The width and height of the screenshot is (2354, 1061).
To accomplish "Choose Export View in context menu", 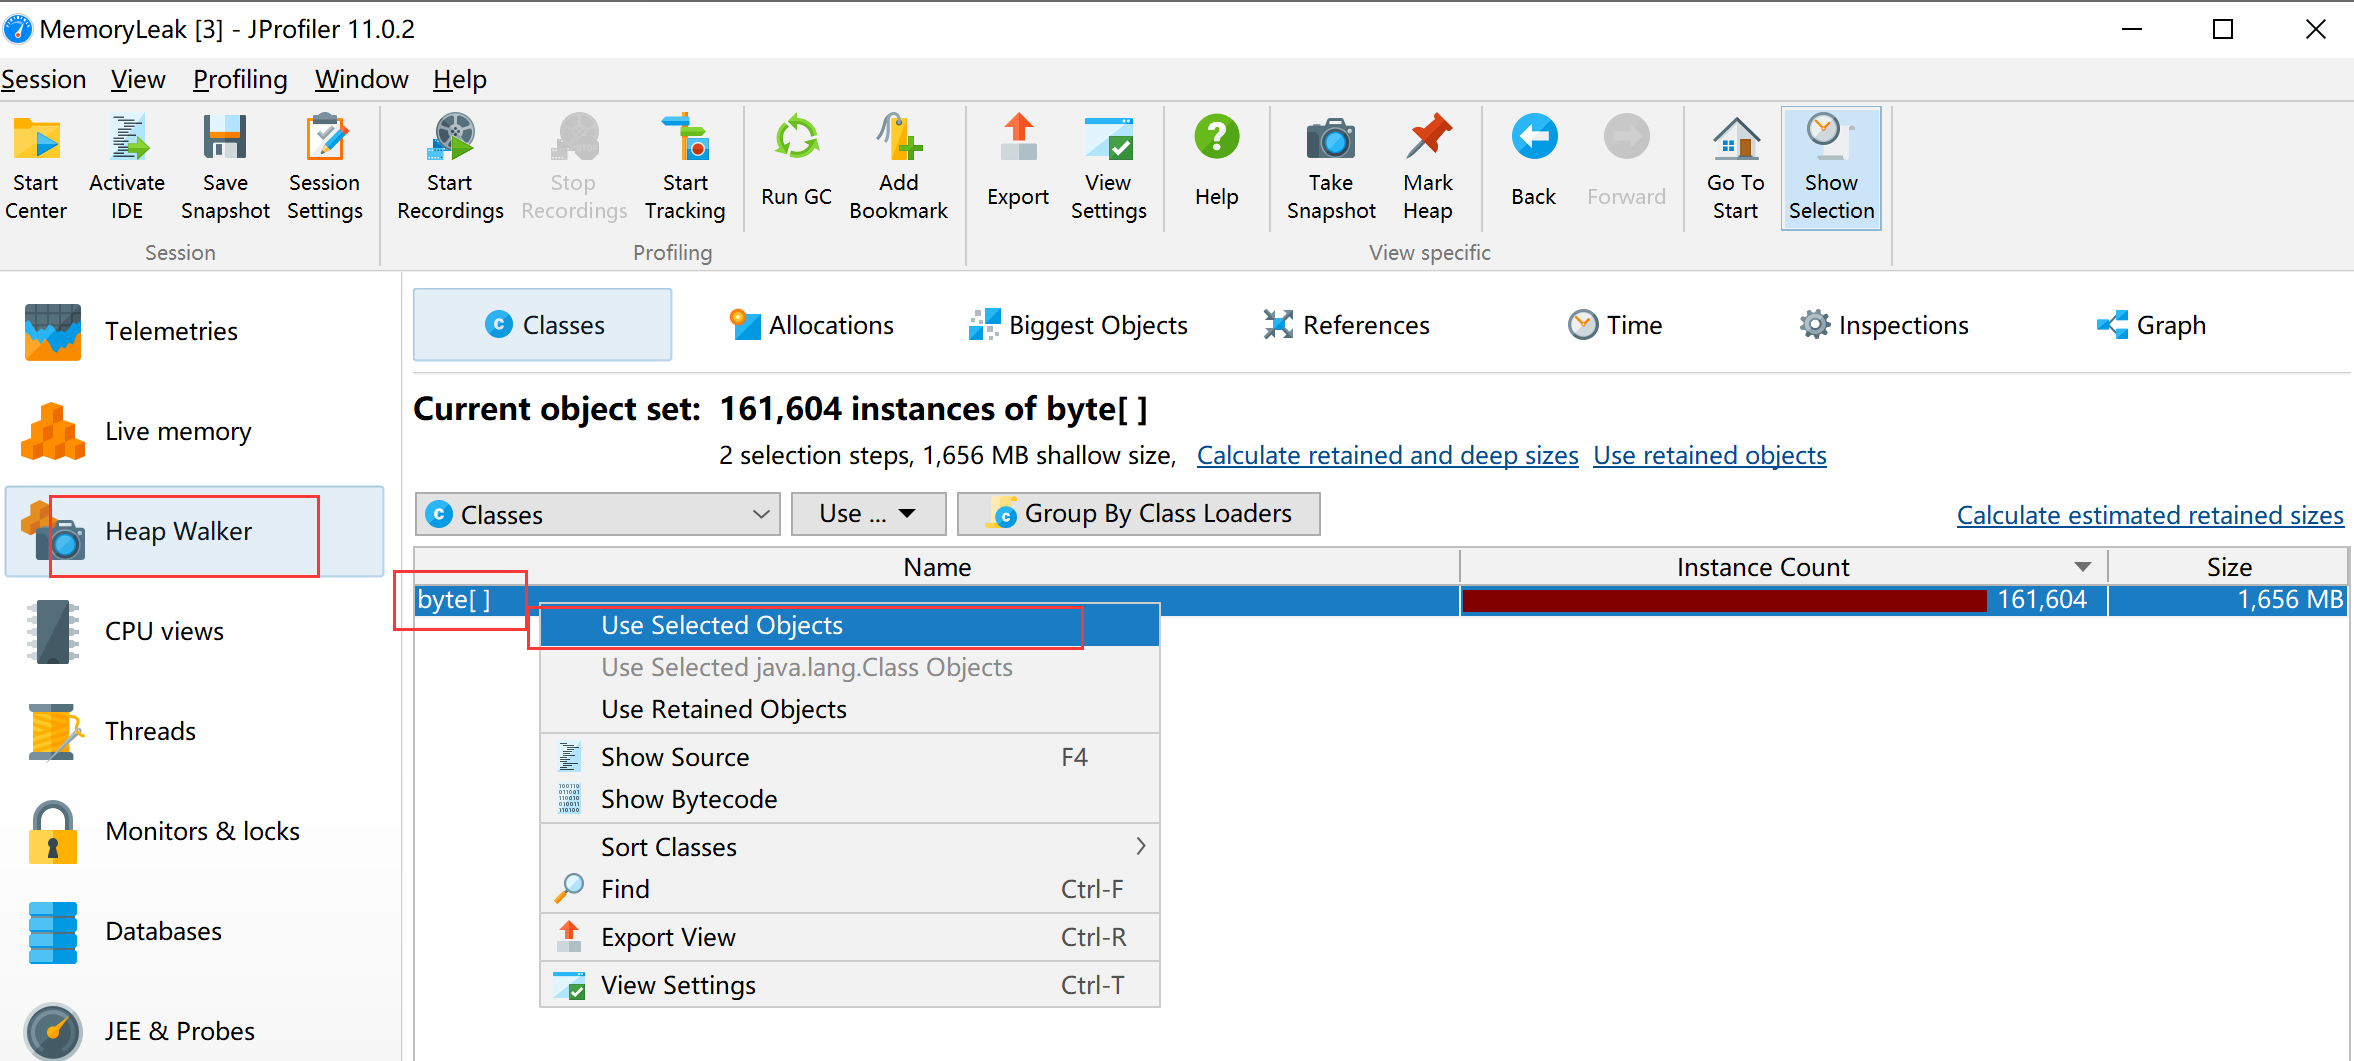I will (850, 937).
